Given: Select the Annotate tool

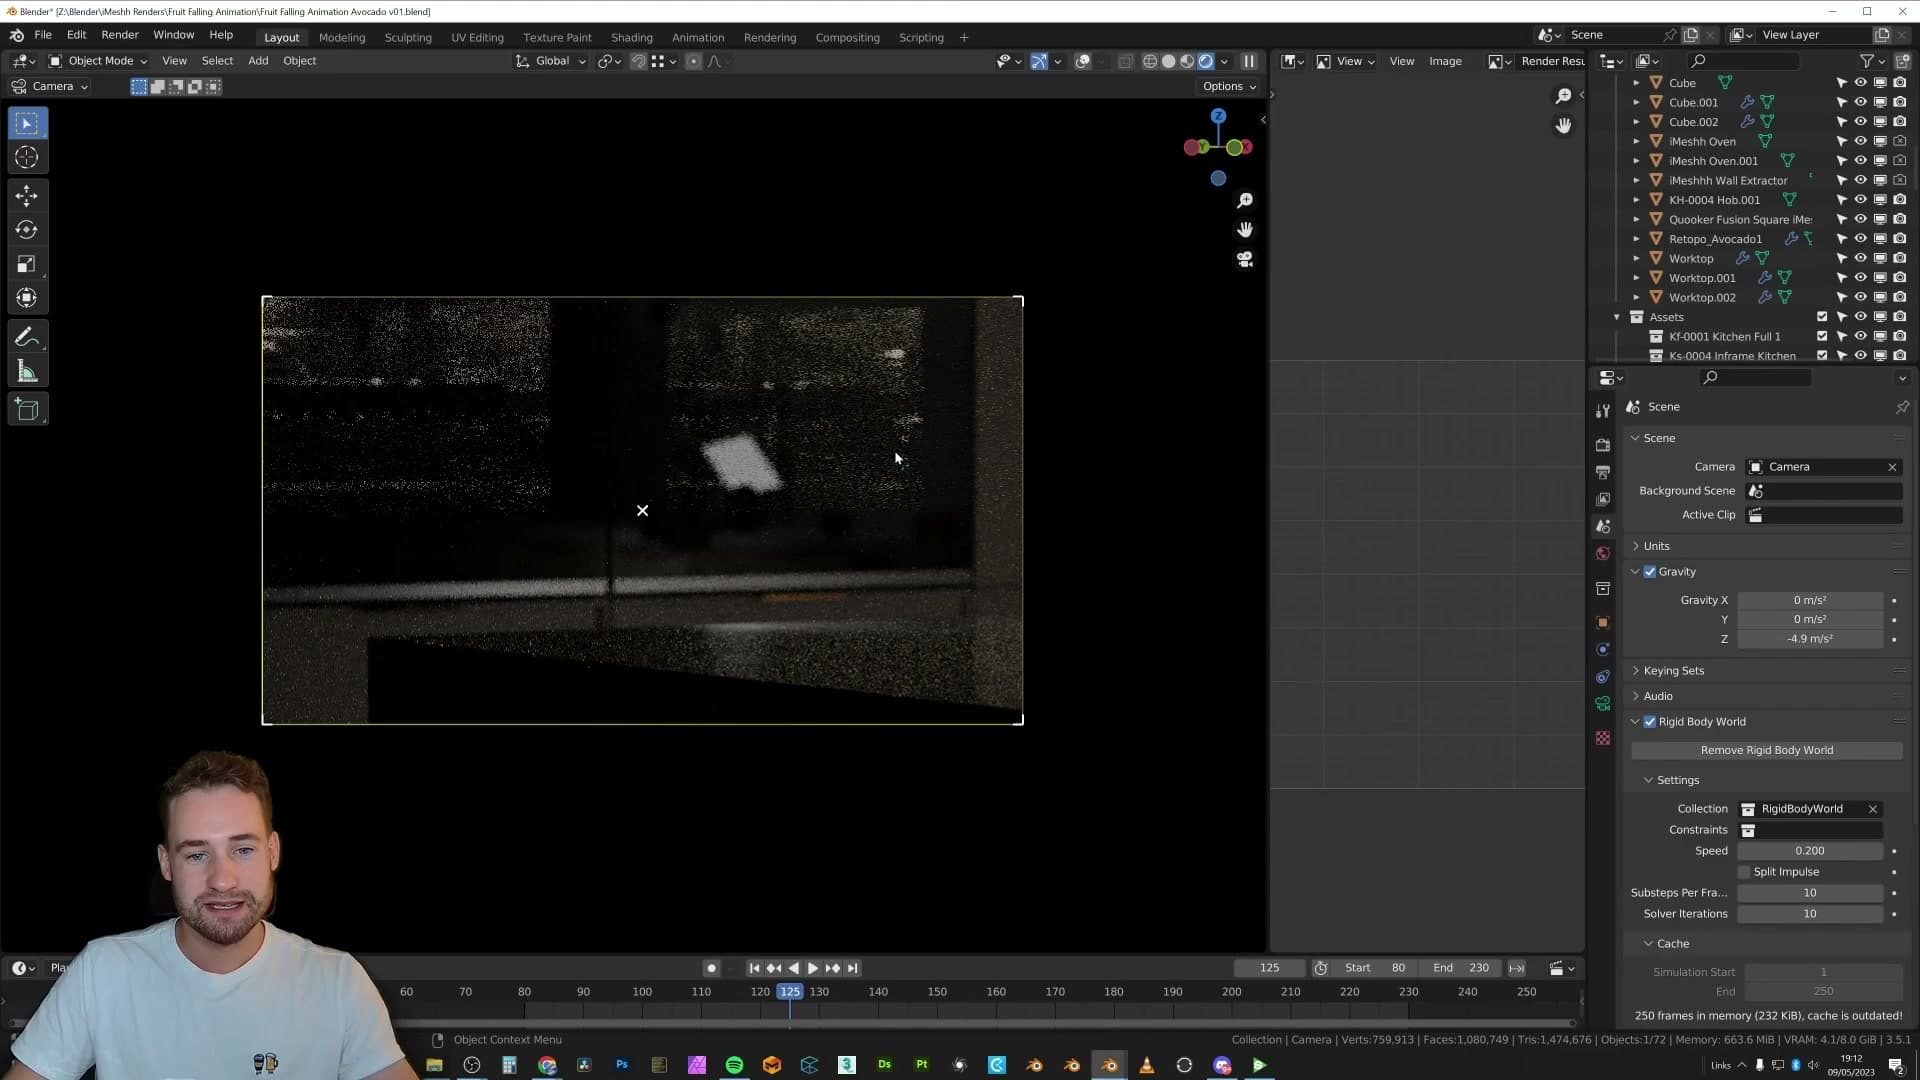Looking at the screenshot, I should (27, 337).
